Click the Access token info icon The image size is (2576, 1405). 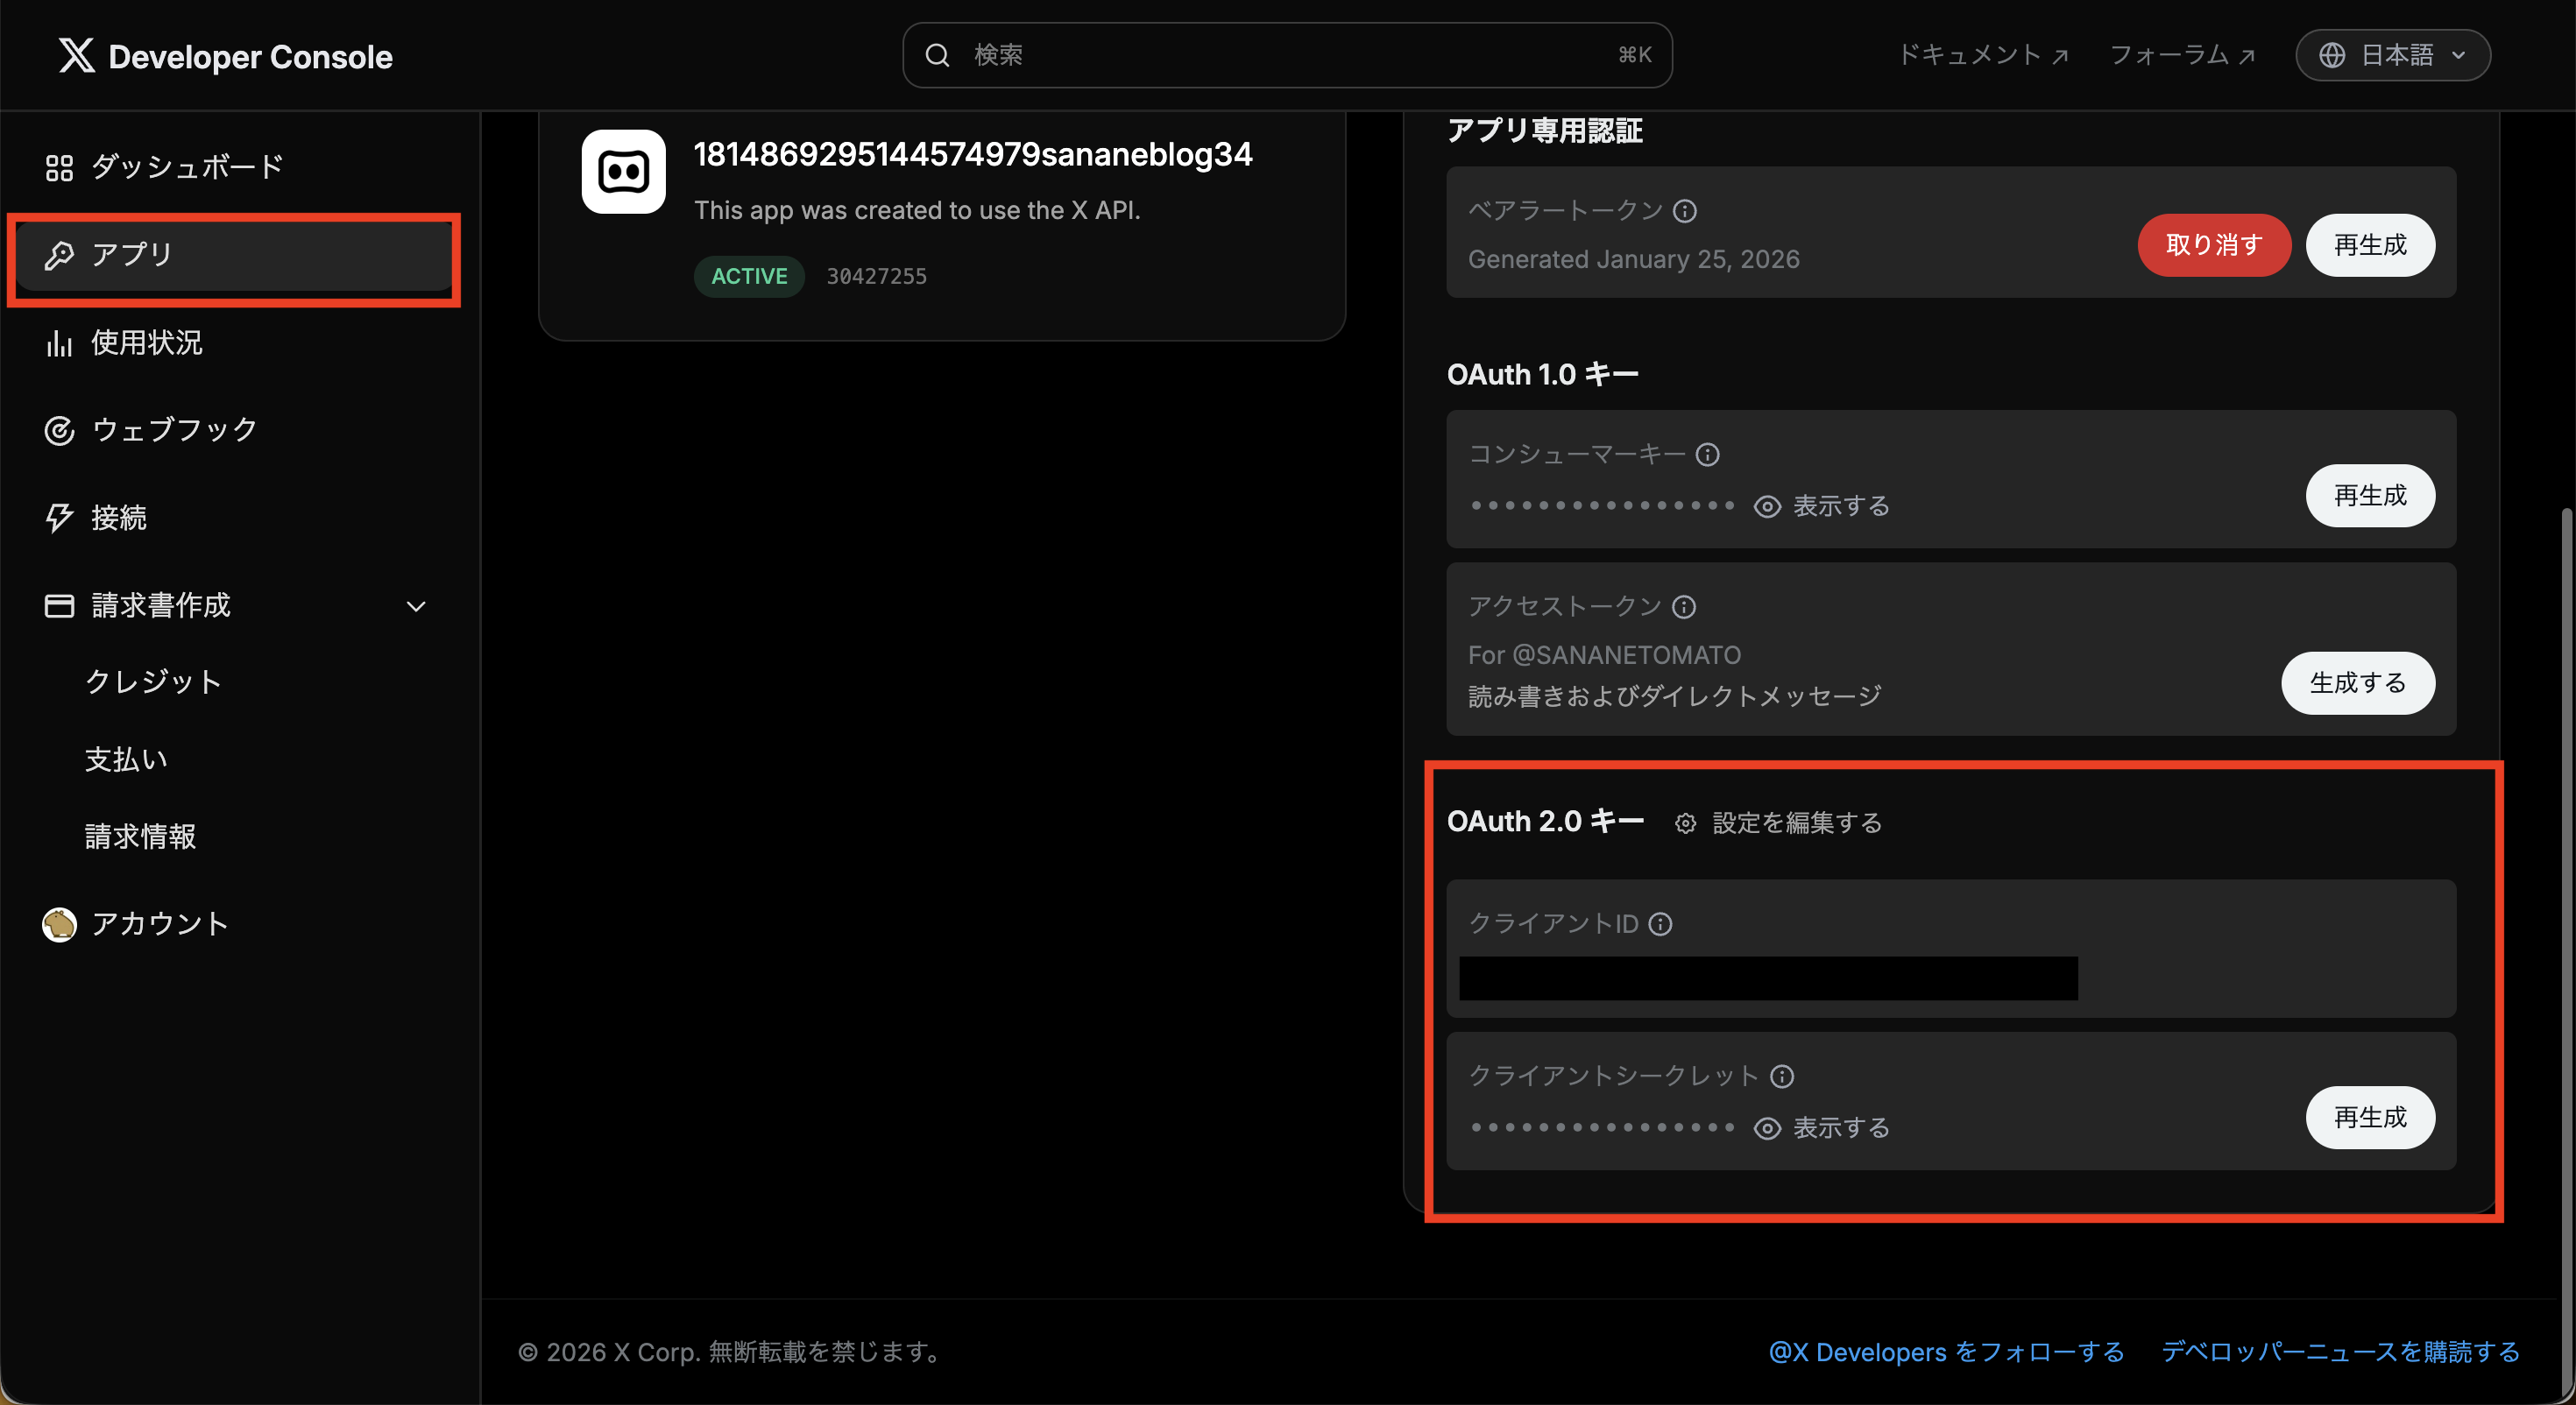coord(1684,607)
